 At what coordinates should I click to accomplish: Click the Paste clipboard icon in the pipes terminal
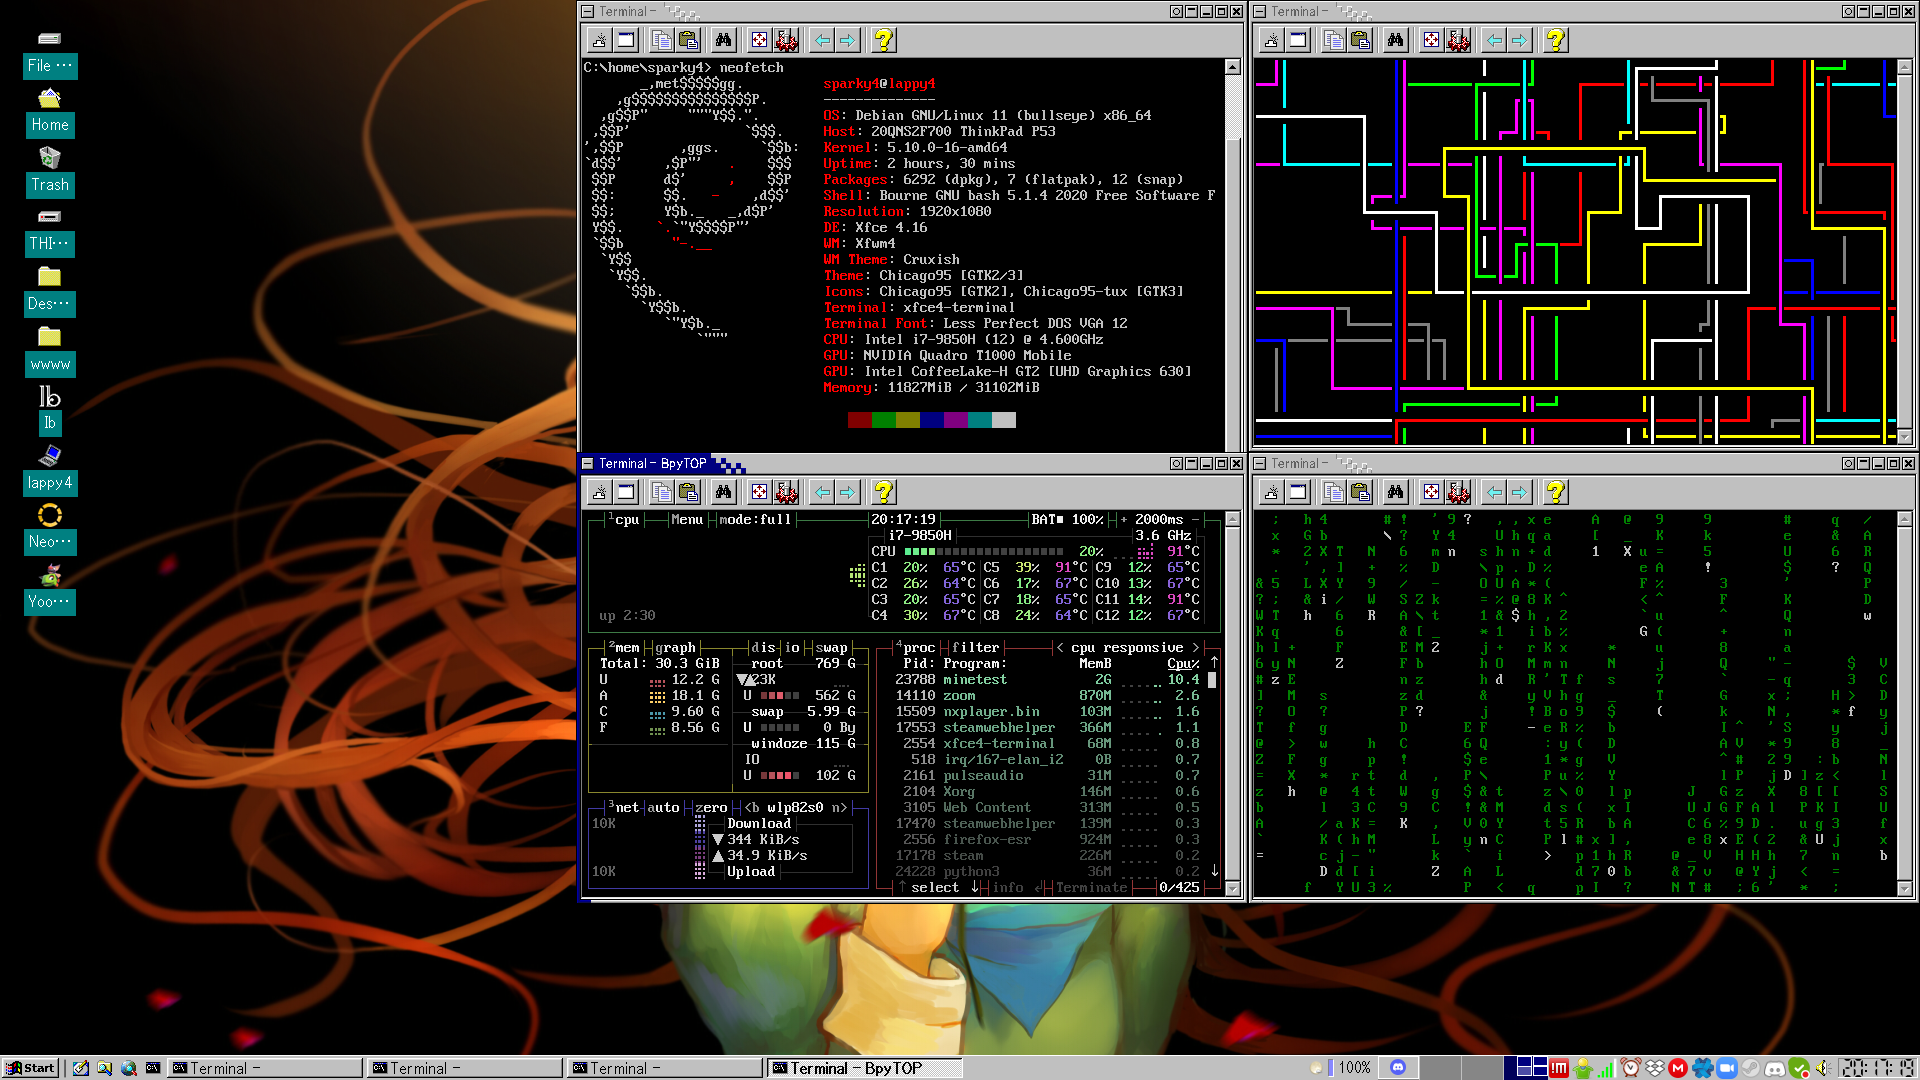pyautogui.click(x=1360, y=40)
